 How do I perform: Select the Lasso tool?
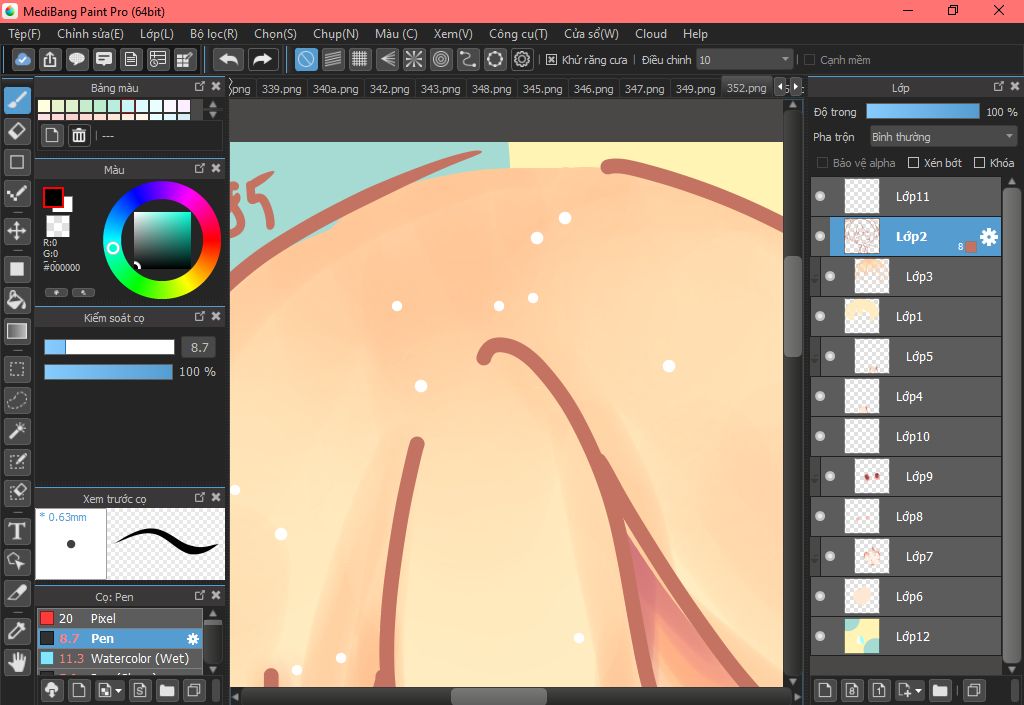pyautogui.click(x=17, y=400)
